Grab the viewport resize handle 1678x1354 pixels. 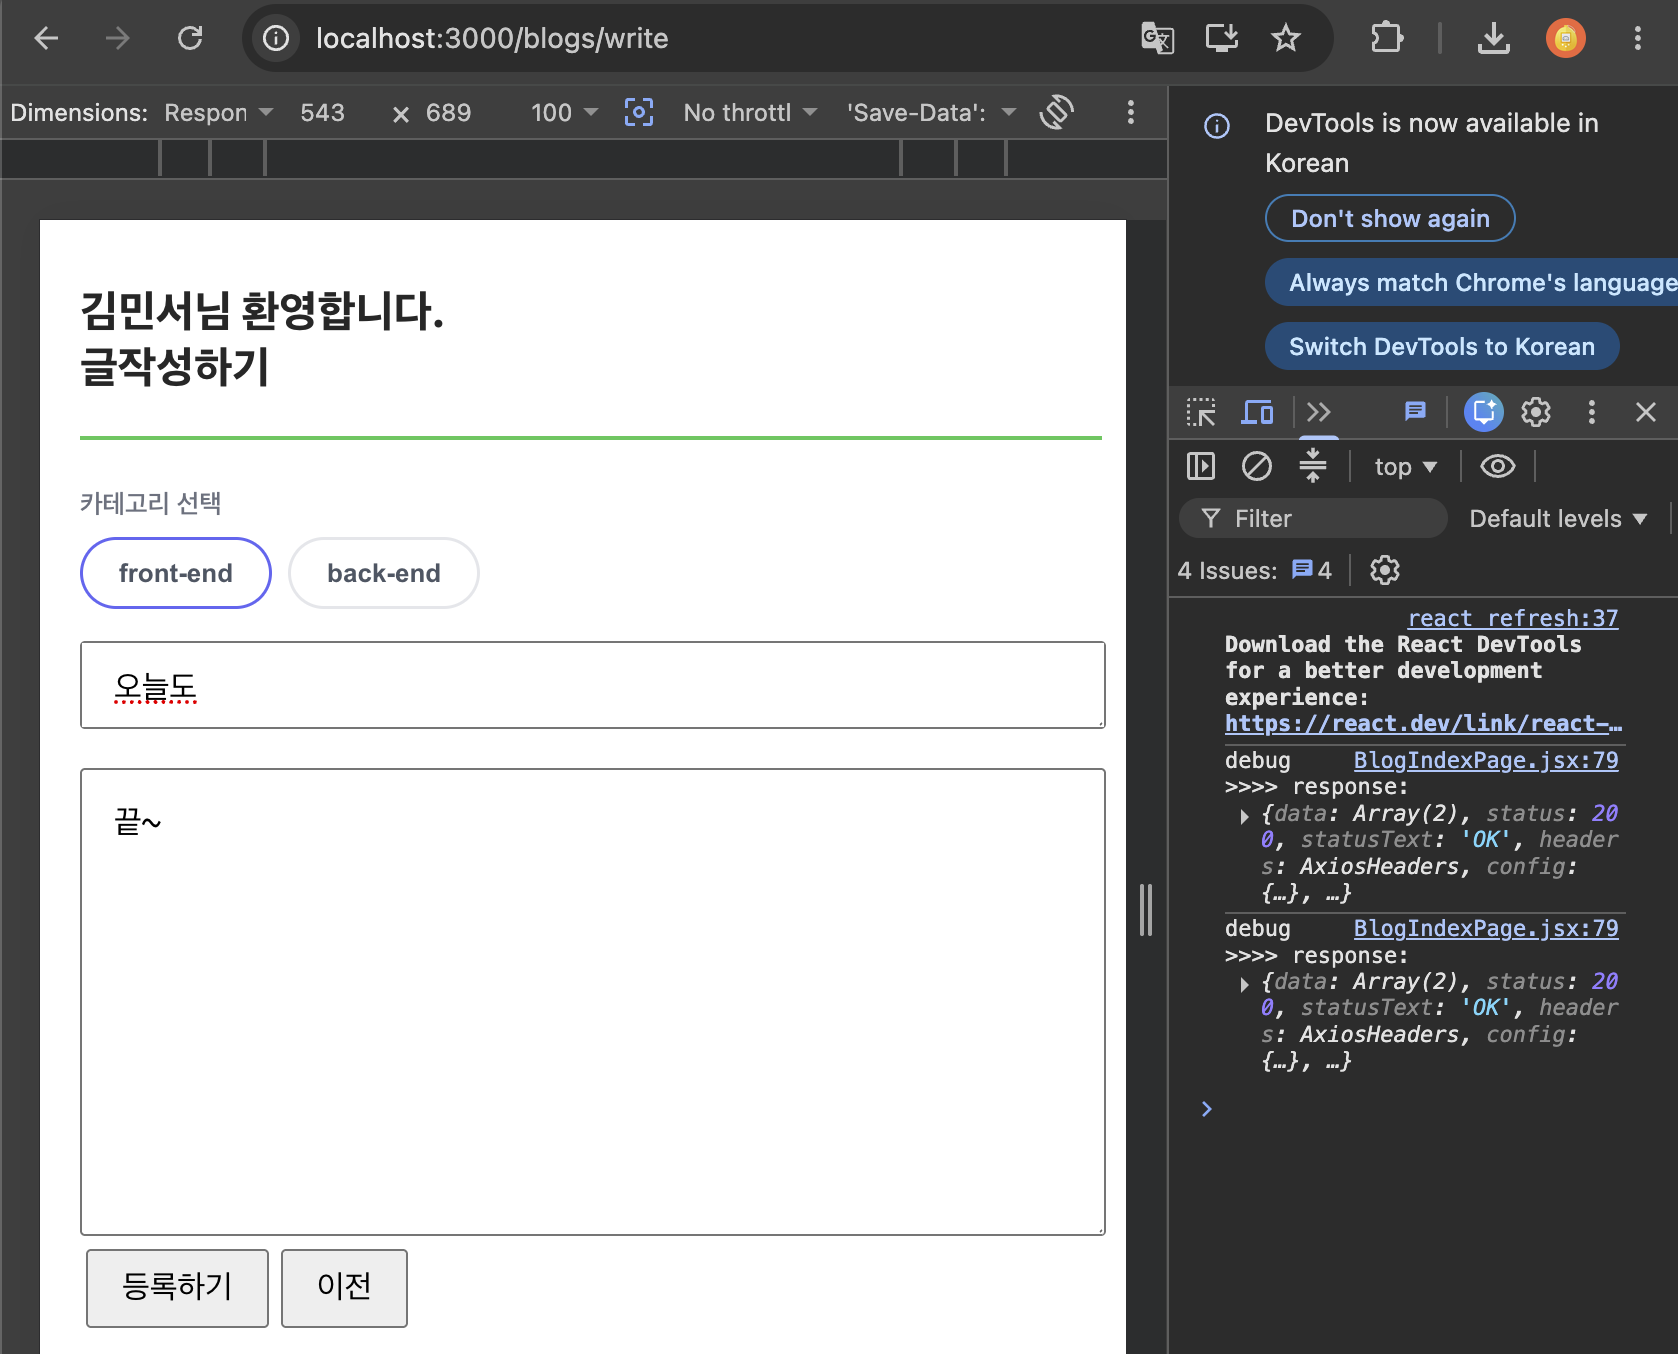[x=1146, y=910]
